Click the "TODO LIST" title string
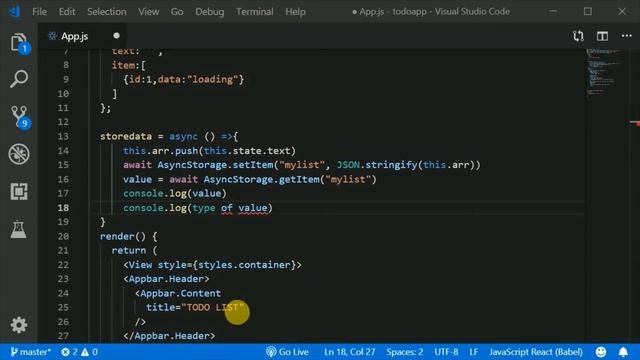The image size is (640, 360). pos(212,307)
